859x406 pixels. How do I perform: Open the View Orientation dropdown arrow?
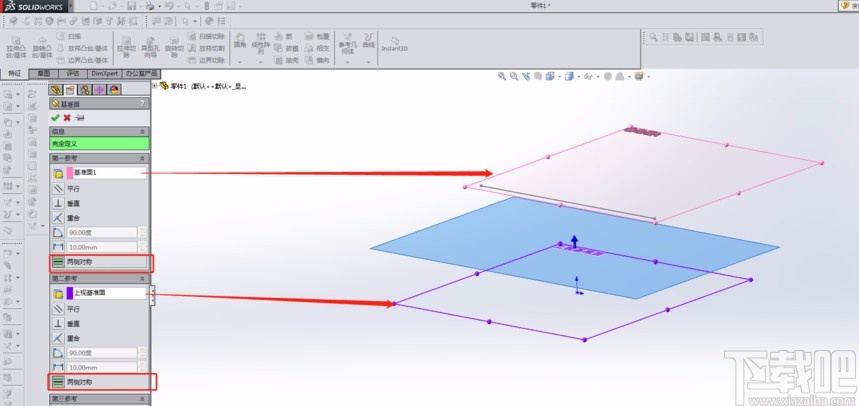pos(559,77)
